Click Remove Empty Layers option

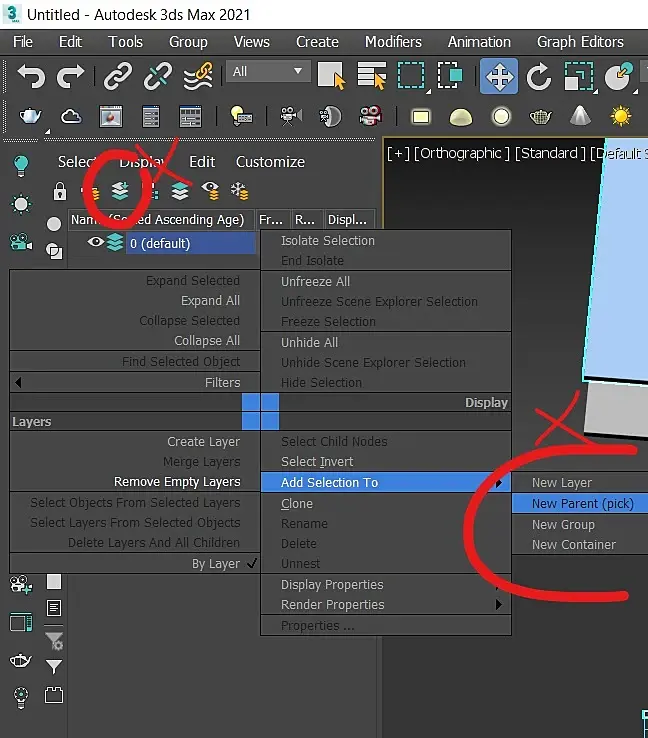tap(176, 482)
